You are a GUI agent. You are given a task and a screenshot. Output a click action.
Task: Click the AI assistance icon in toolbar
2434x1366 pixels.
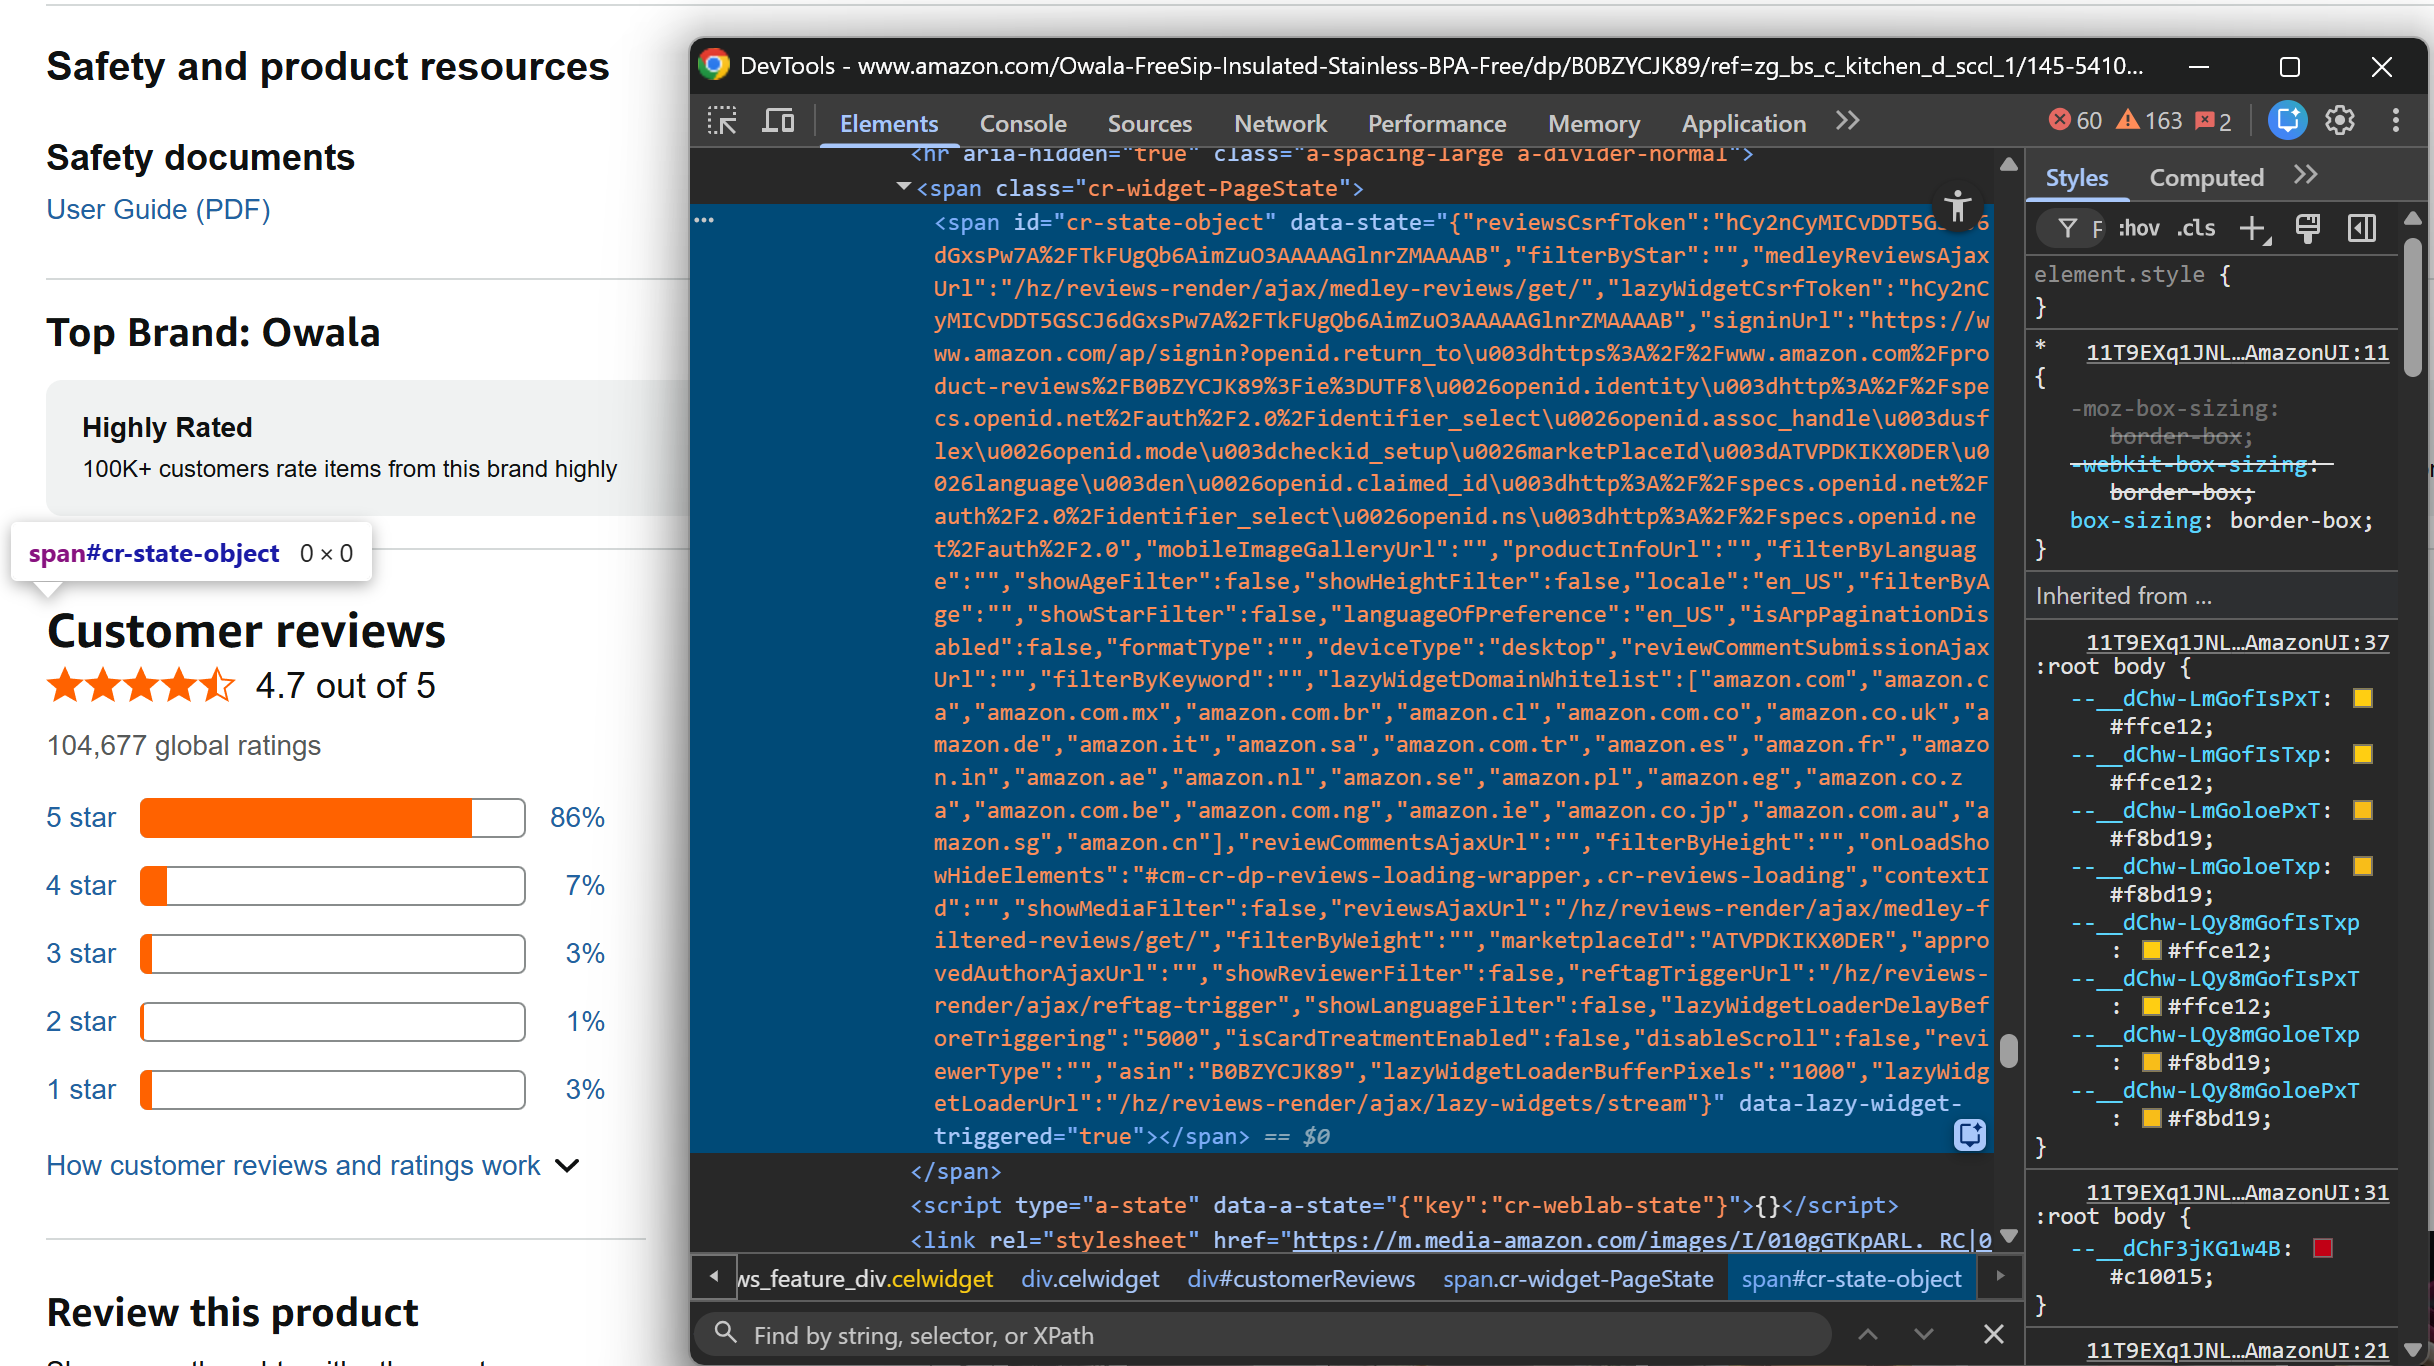[2287, 121]
